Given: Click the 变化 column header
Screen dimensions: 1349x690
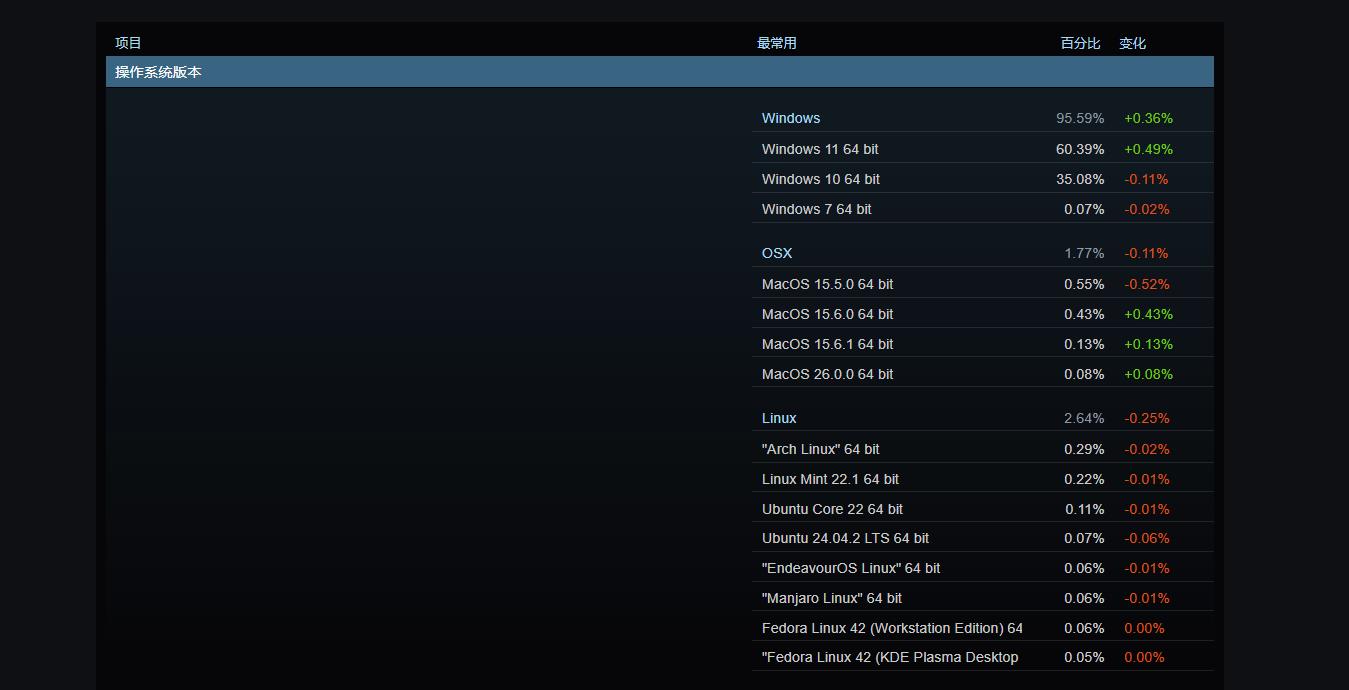Looking at the screenshot, I should pos(1132,43).
